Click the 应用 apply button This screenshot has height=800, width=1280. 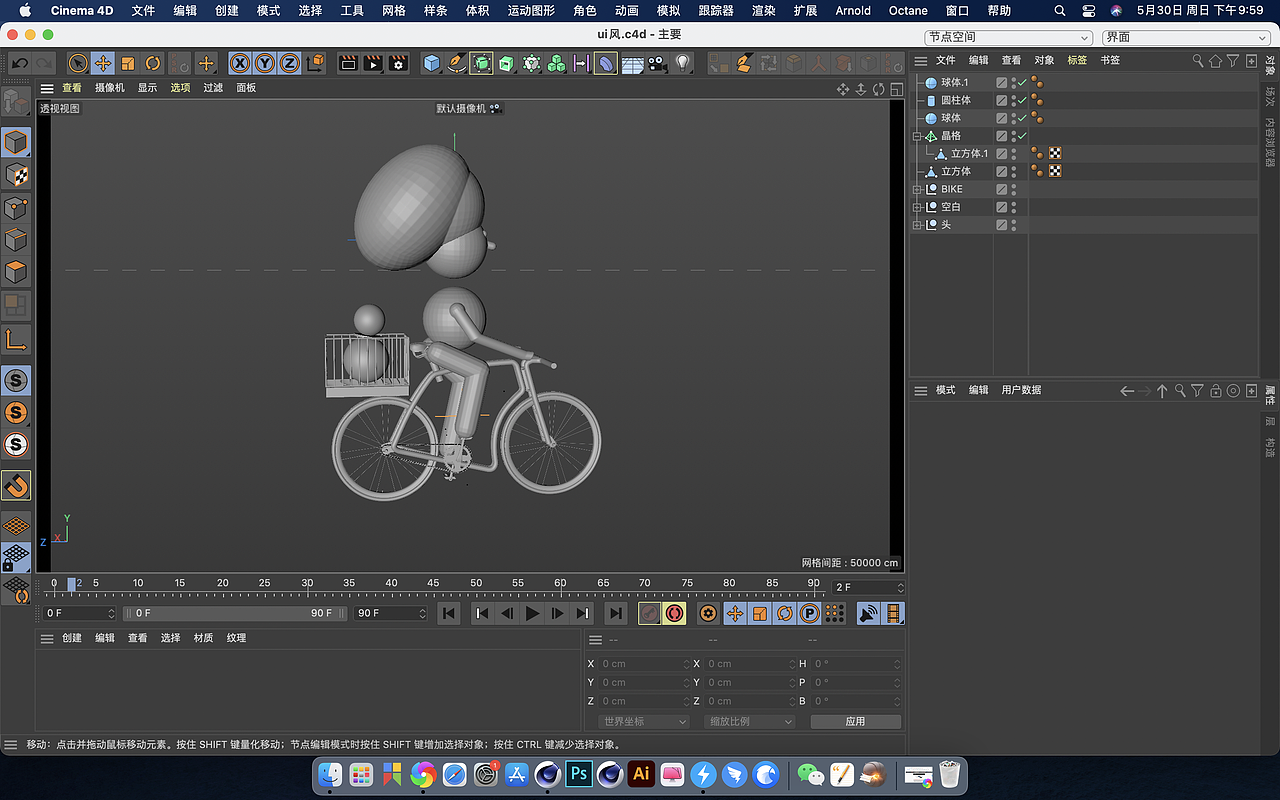855,721
